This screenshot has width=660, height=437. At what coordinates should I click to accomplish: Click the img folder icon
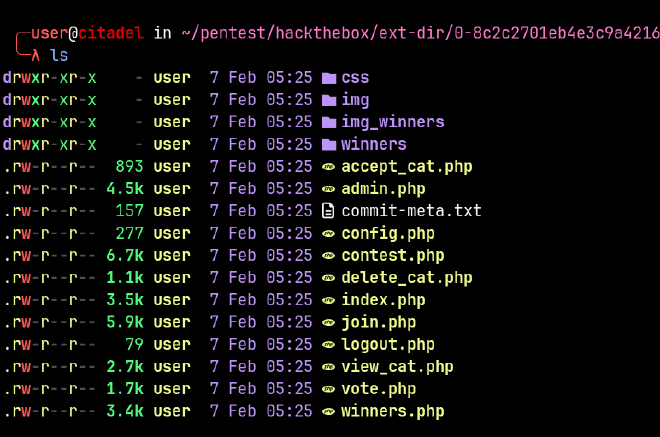(329, 101)
